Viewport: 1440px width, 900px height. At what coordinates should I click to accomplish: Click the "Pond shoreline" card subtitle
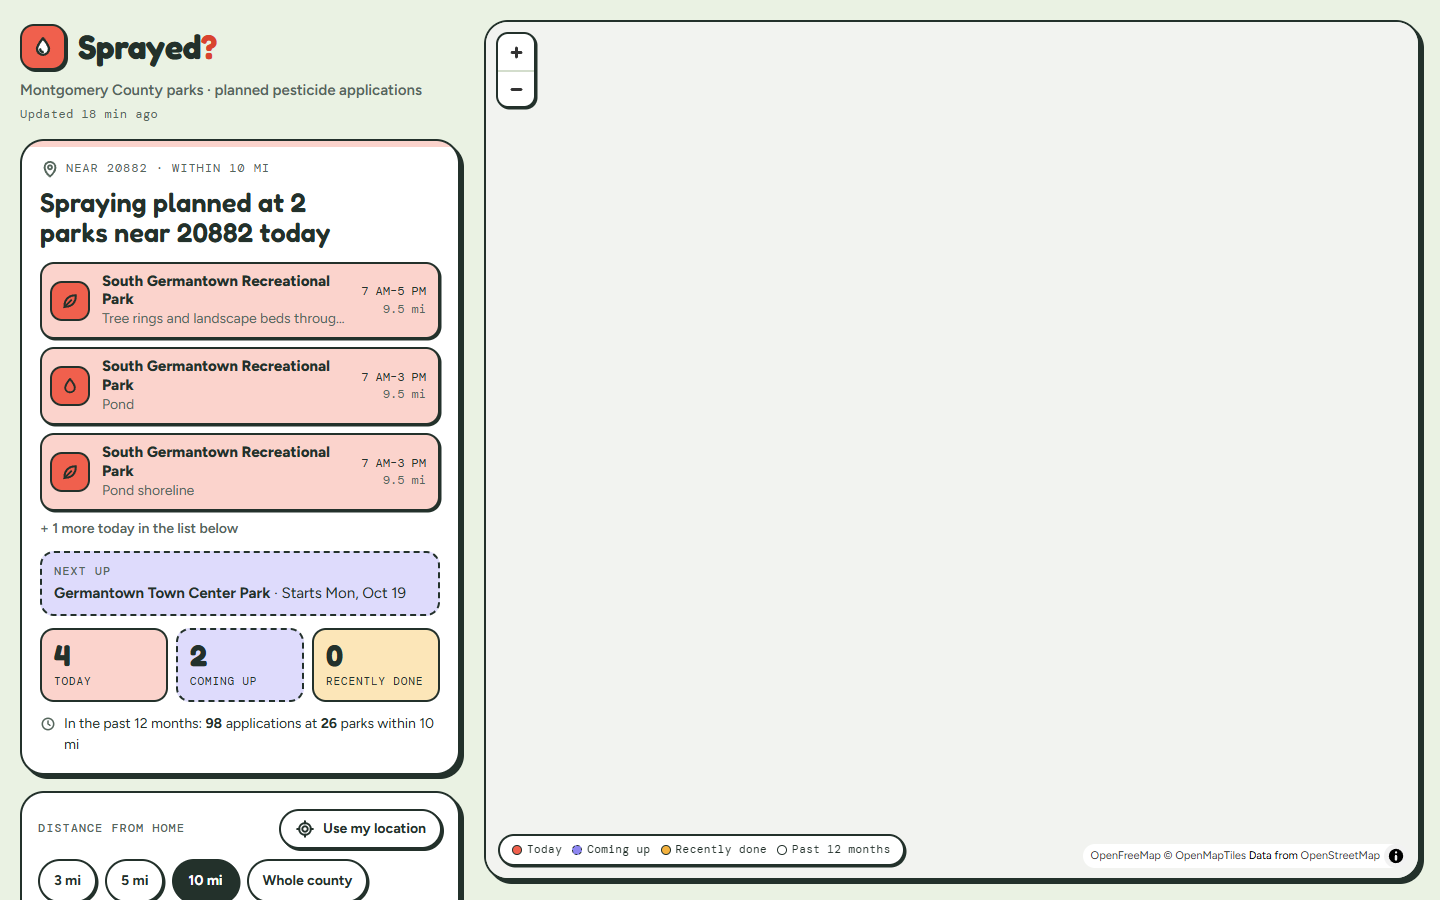pyautogui.click(x=148, y=491)
